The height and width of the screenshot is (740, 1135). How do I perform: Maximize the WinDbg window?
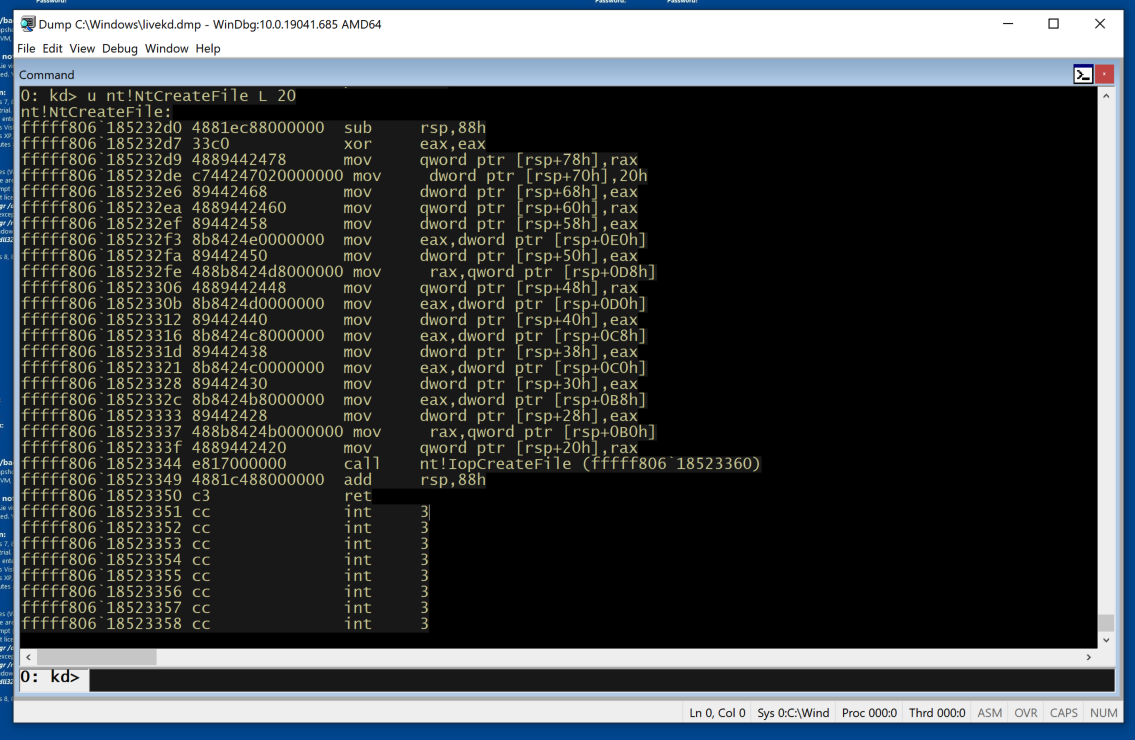click(1054, 24)
